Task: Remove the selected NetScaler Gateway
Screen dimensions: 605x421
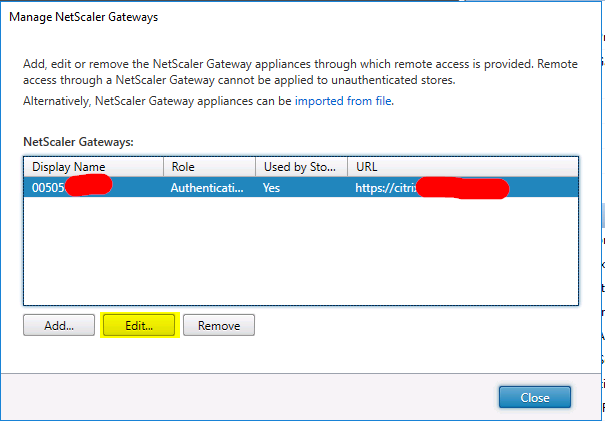Action: [219, 325]
